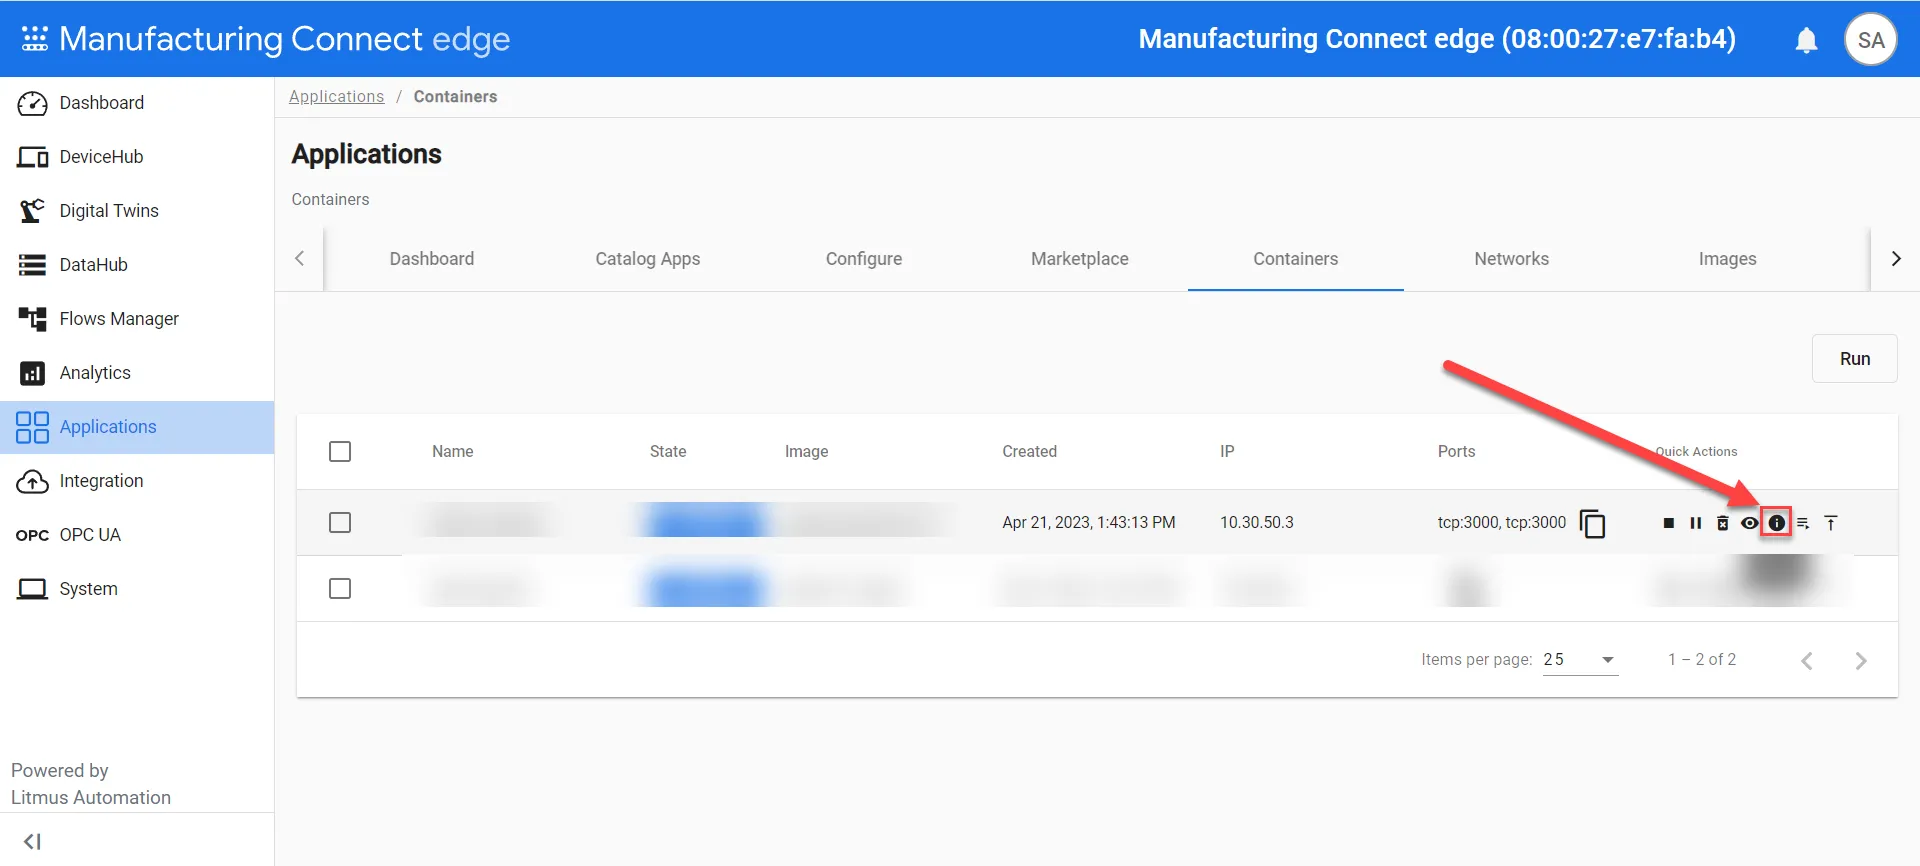Click the Manufacturing Connect edge logo title

(x=285, y=39)
